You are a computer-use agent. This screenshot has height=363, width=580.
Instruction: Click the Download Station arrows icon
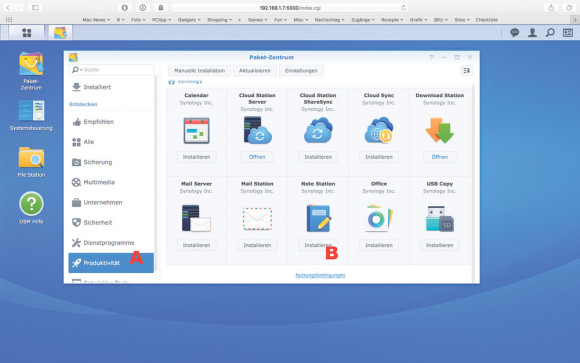[x=439, y=130]
